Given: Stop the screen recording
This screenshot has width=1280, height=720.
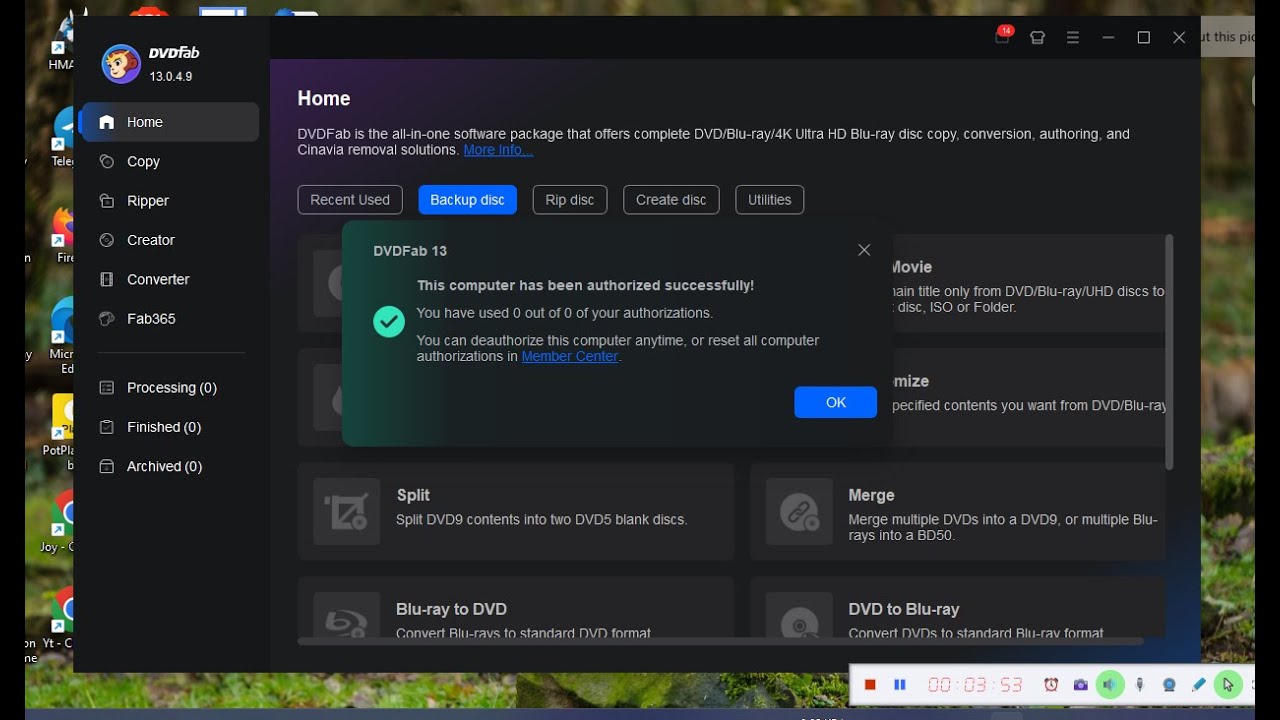Looking at the screenshot, I should coord(870,685).
